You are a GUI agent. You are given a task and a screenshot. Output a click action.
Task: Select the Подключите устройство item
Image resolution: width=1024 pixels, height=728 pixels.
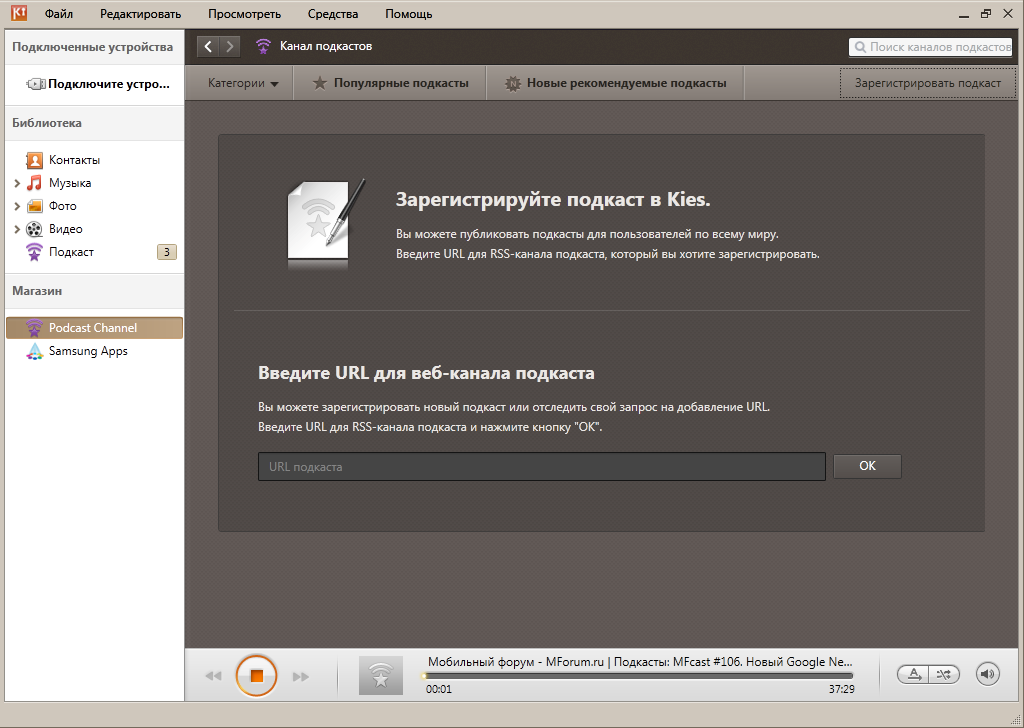click(x=95, y=84)
